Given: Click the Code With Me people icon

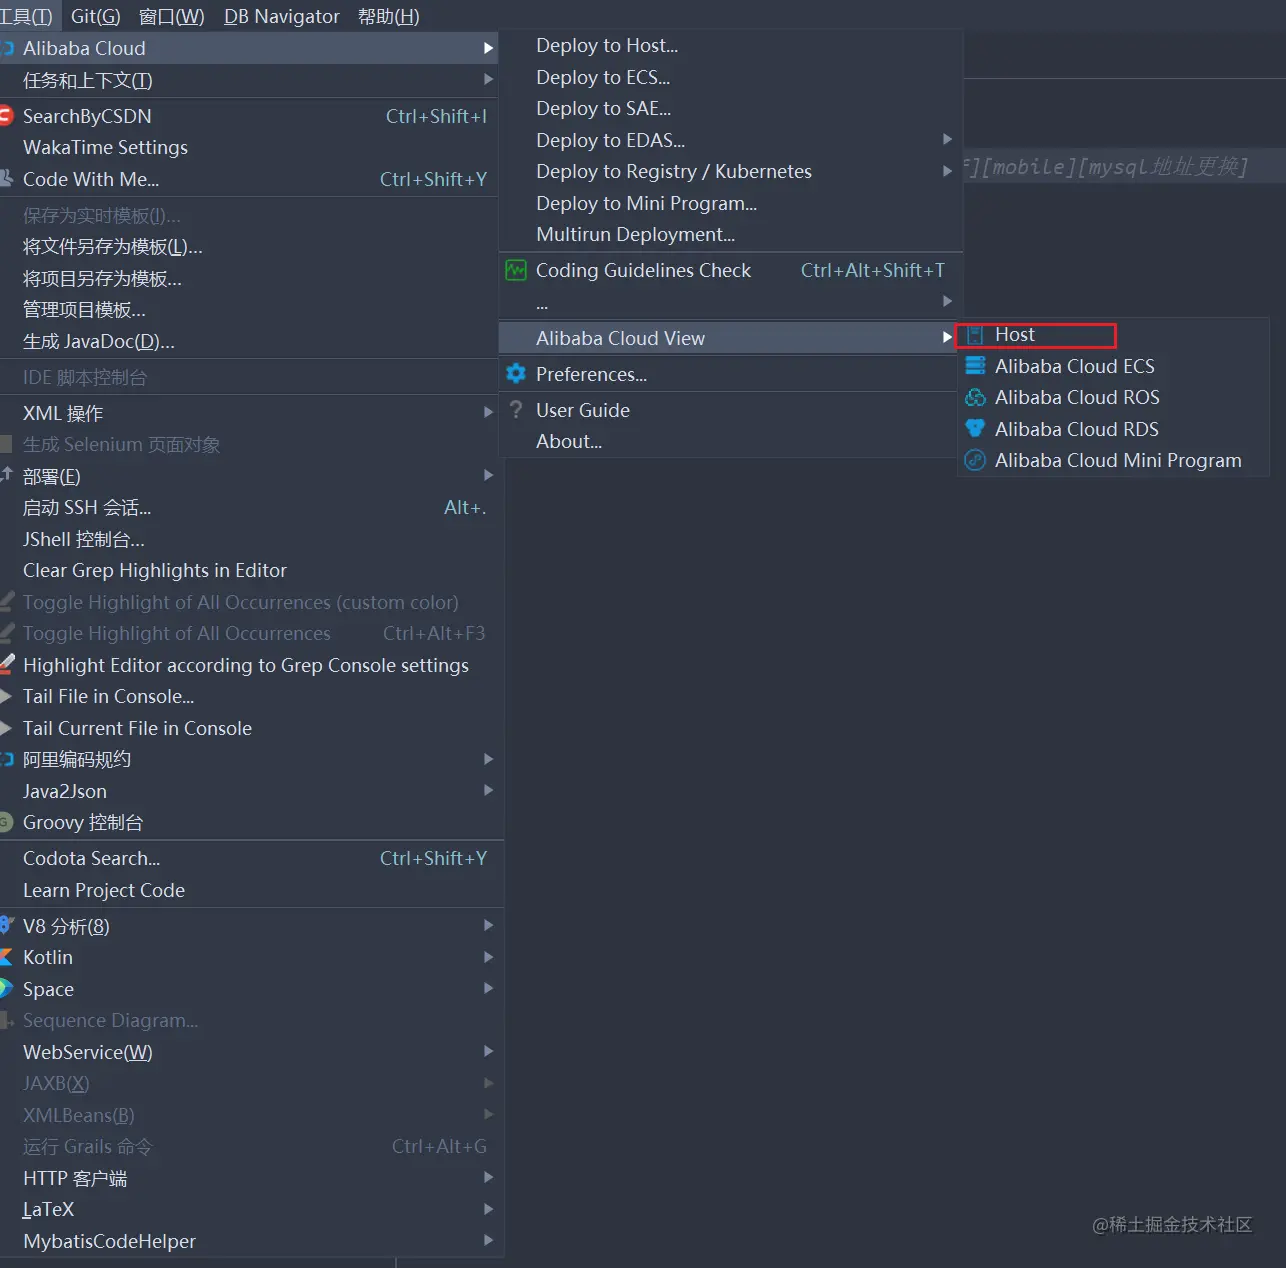Looking at the screenshot, I should coord(6,179).
